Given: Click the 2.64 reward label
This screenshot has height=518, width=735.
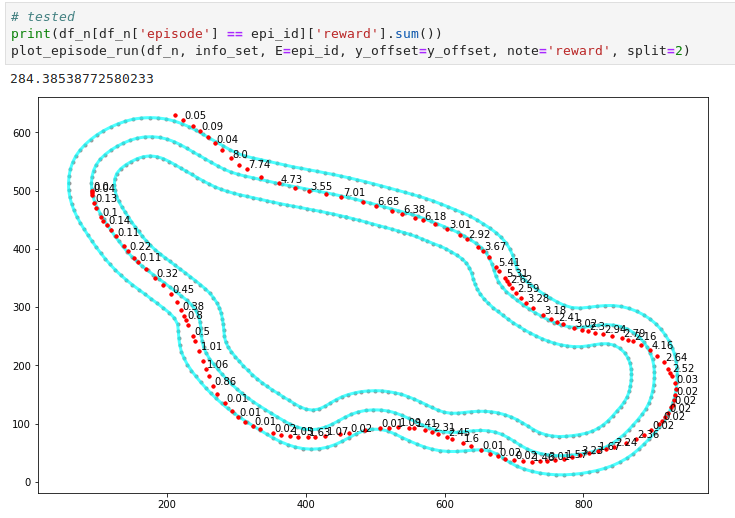Looking at the screenshot, I should click(x=676, y=358).
